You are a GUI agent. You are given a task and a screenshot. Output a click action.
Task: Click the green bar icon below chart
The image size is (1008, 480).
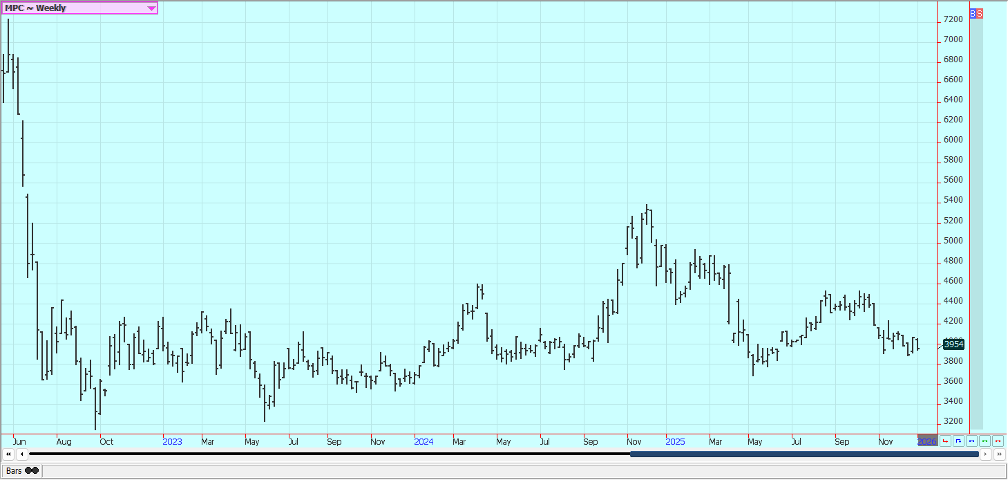985,440
